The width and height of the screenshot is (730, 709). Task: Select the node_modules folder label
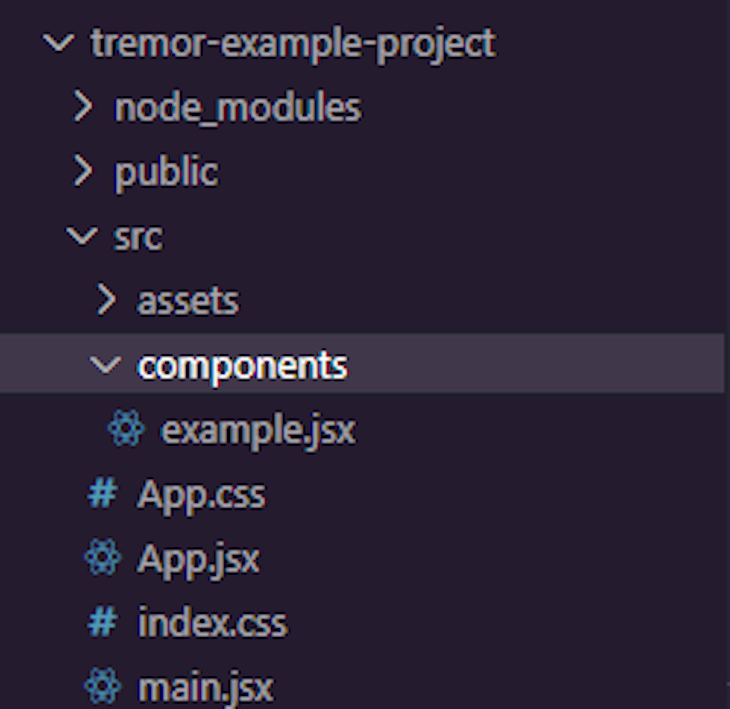pos(238,107)
